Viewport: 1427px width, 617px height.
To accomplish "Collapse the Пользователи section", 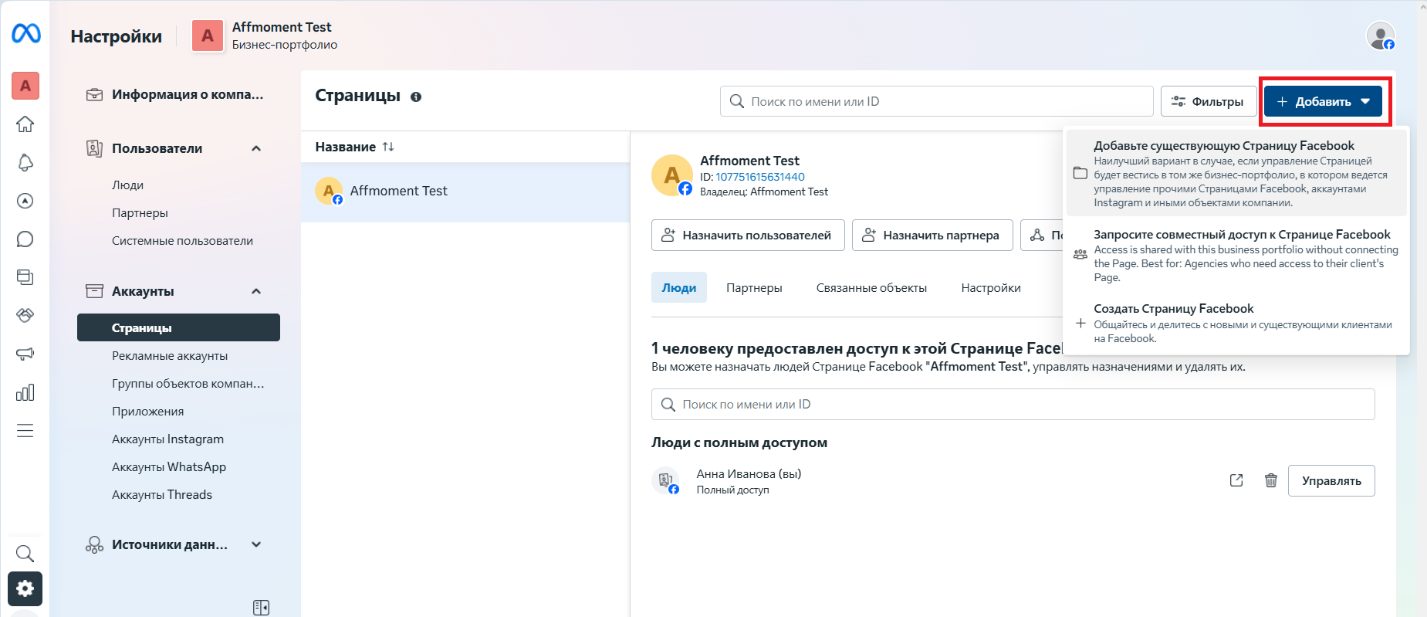I will [x=256, y=148].
